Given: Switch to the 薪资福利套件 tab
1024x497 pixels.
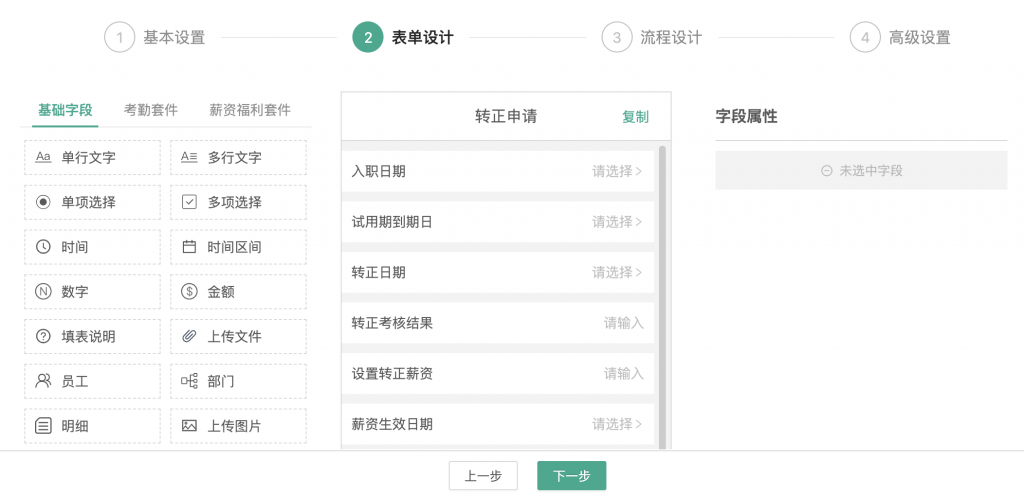Looking at the screenshot, I should (250, 110).
